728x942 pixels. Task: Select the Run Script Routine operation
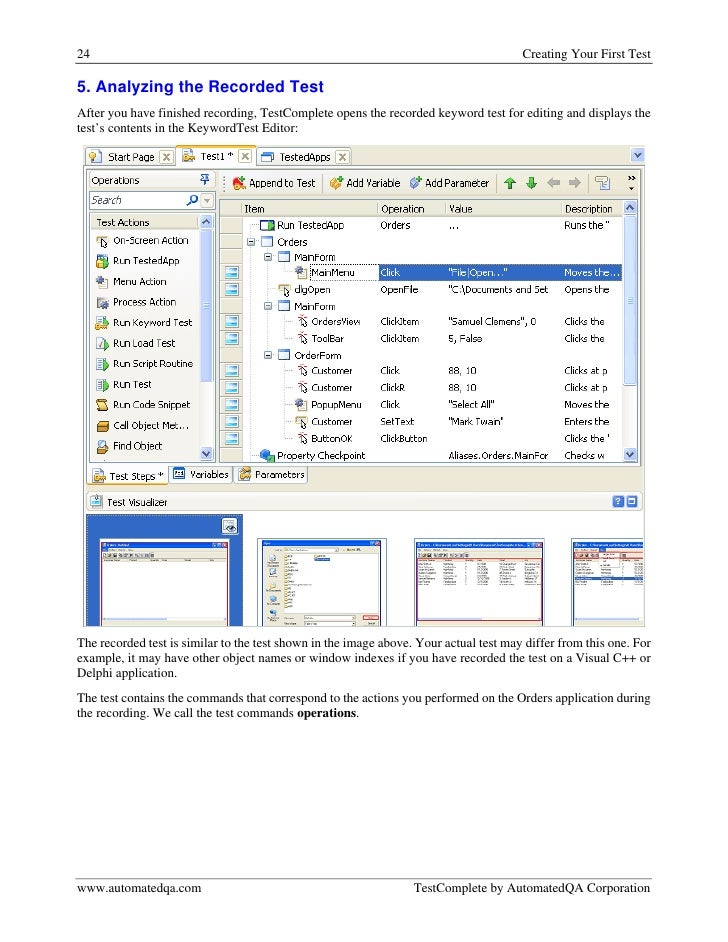145,363
